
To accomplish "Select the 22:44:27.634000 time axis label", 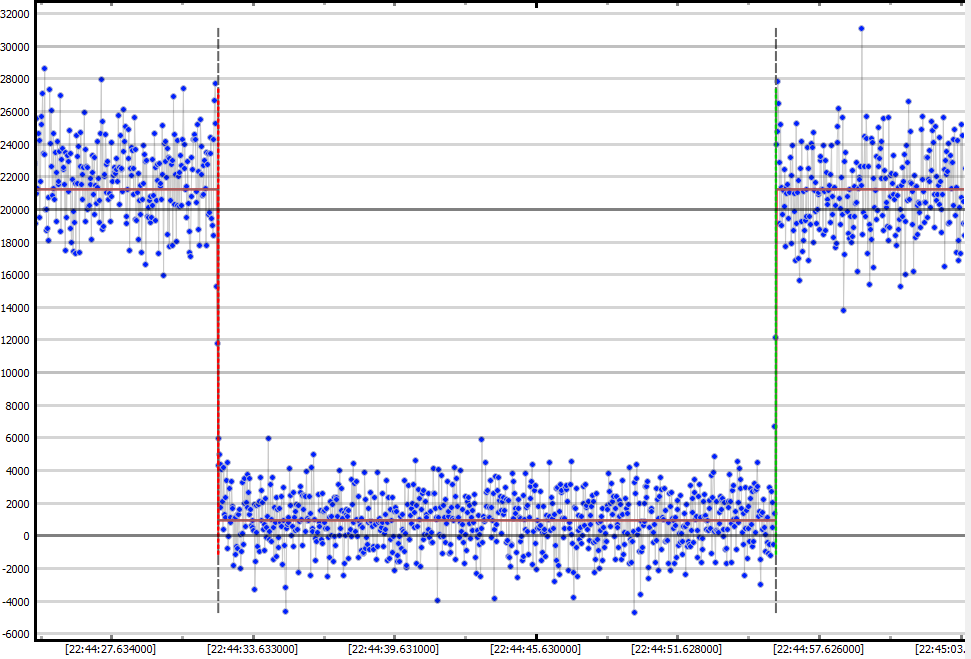I will click(110, 648).
